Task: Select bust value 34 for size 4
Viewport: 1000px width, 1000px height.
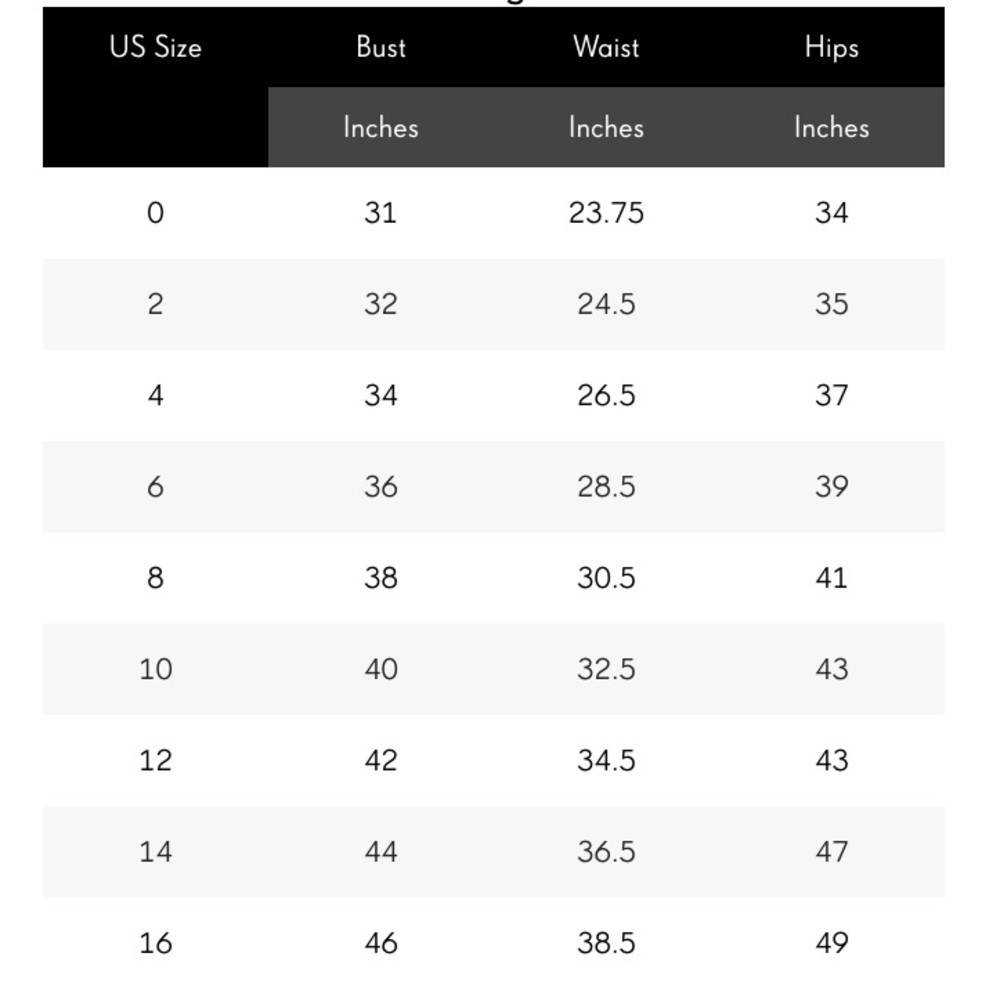Action: (x=381, y=395)
